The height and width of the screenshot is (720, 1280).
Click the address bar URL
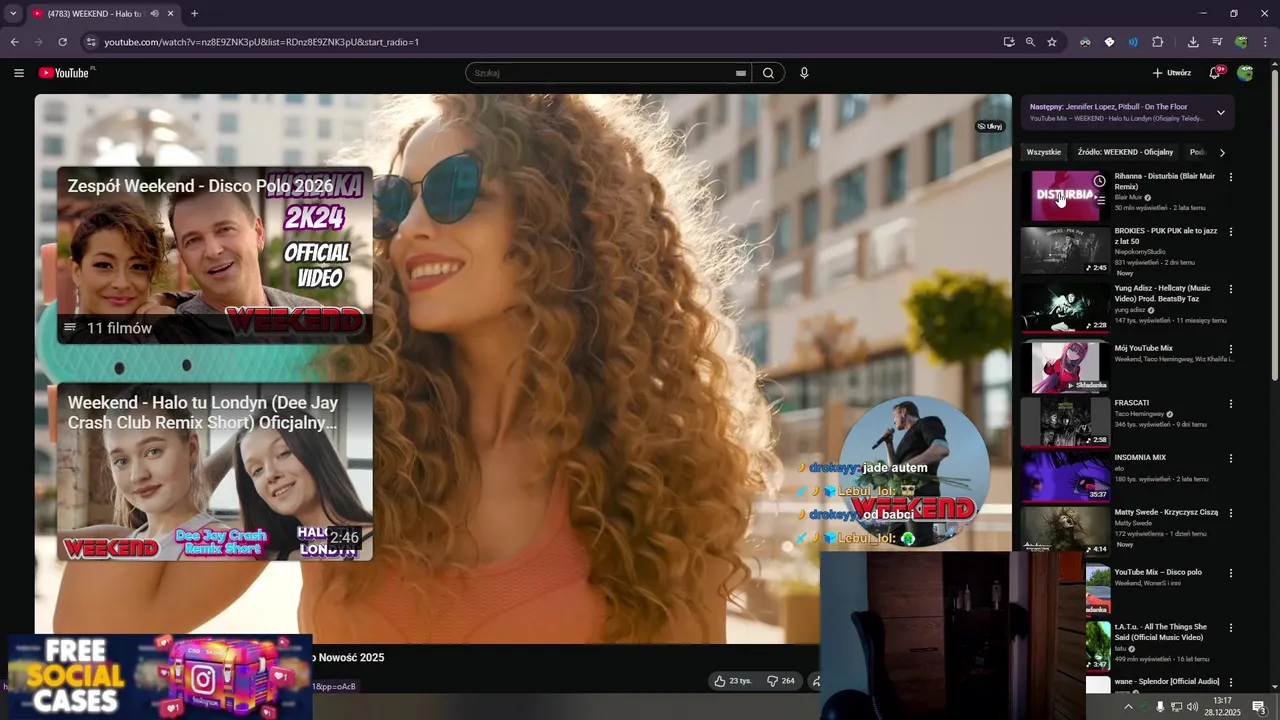click(262, 42)
